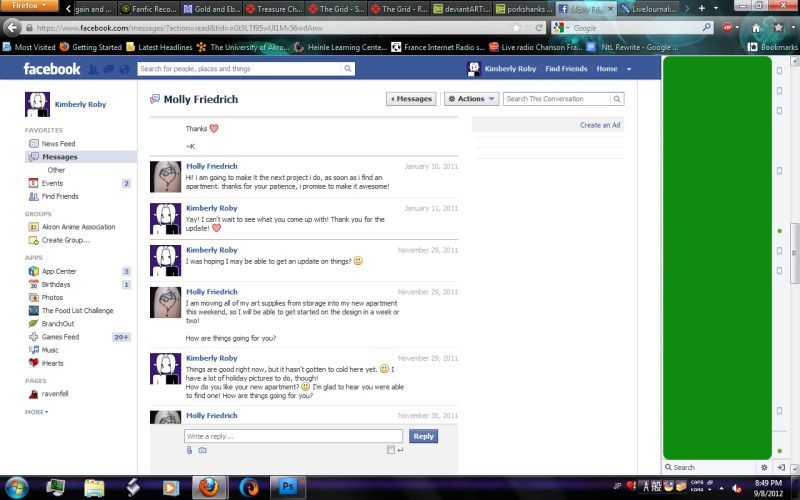Image resolution: width=800 pixels, height=500 pixels.
Task: Click Create an Ad link
Action: tap(599, 125)
